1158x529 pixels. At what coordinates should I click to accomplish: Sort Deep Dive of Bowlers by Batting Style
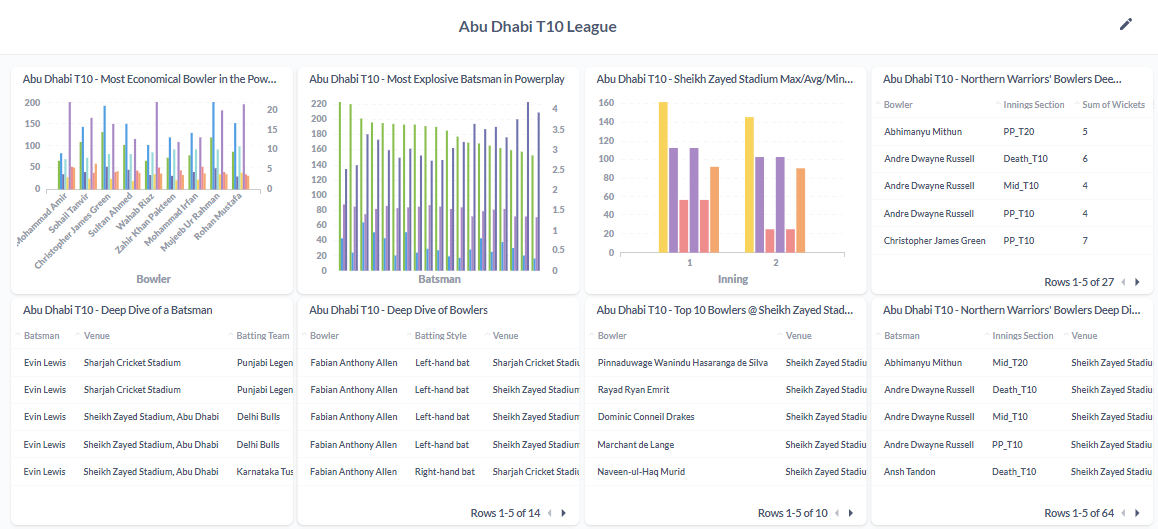click(x=440, y=335)
